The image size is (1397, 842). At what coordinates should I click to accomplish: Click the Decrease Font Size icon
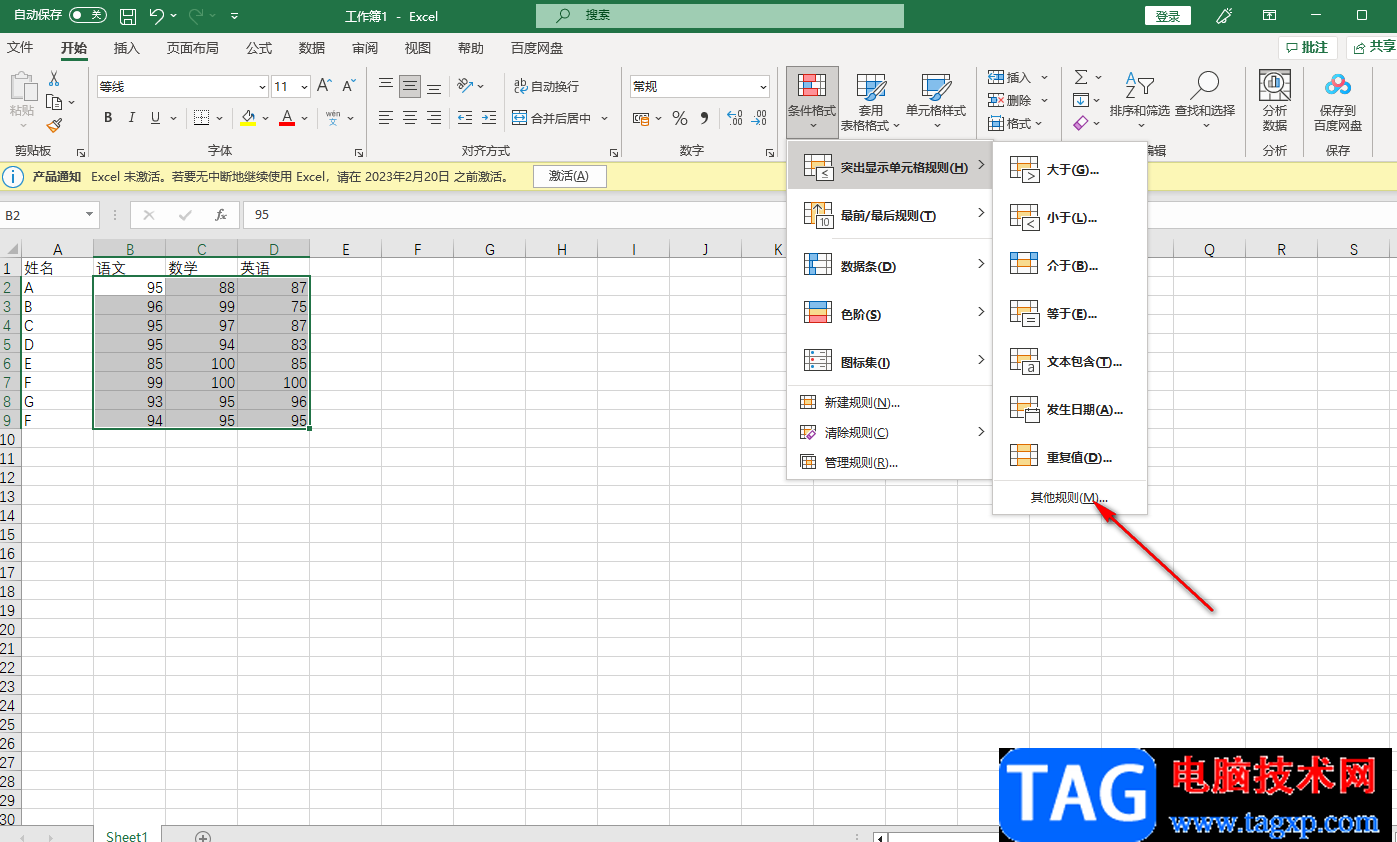[349, 87]
